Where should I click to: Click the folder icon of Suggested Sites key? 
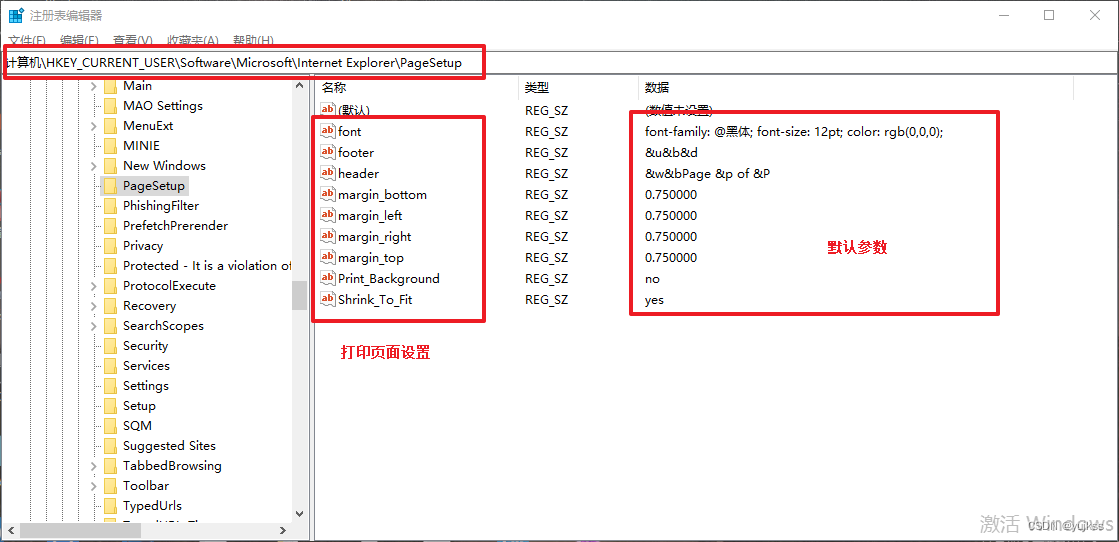[x=109, y=446]
